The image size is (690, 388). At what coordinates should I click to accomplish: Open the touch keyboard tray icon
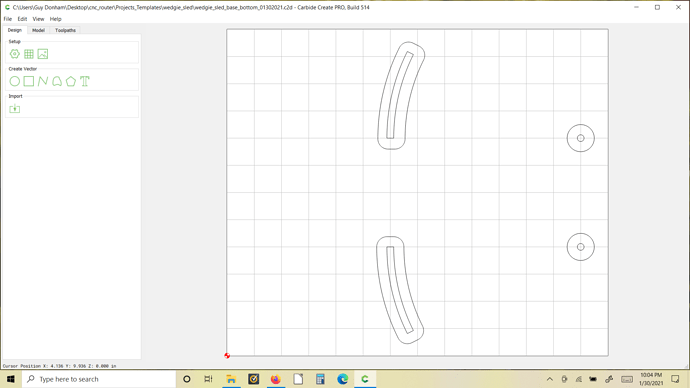(627, 379)
